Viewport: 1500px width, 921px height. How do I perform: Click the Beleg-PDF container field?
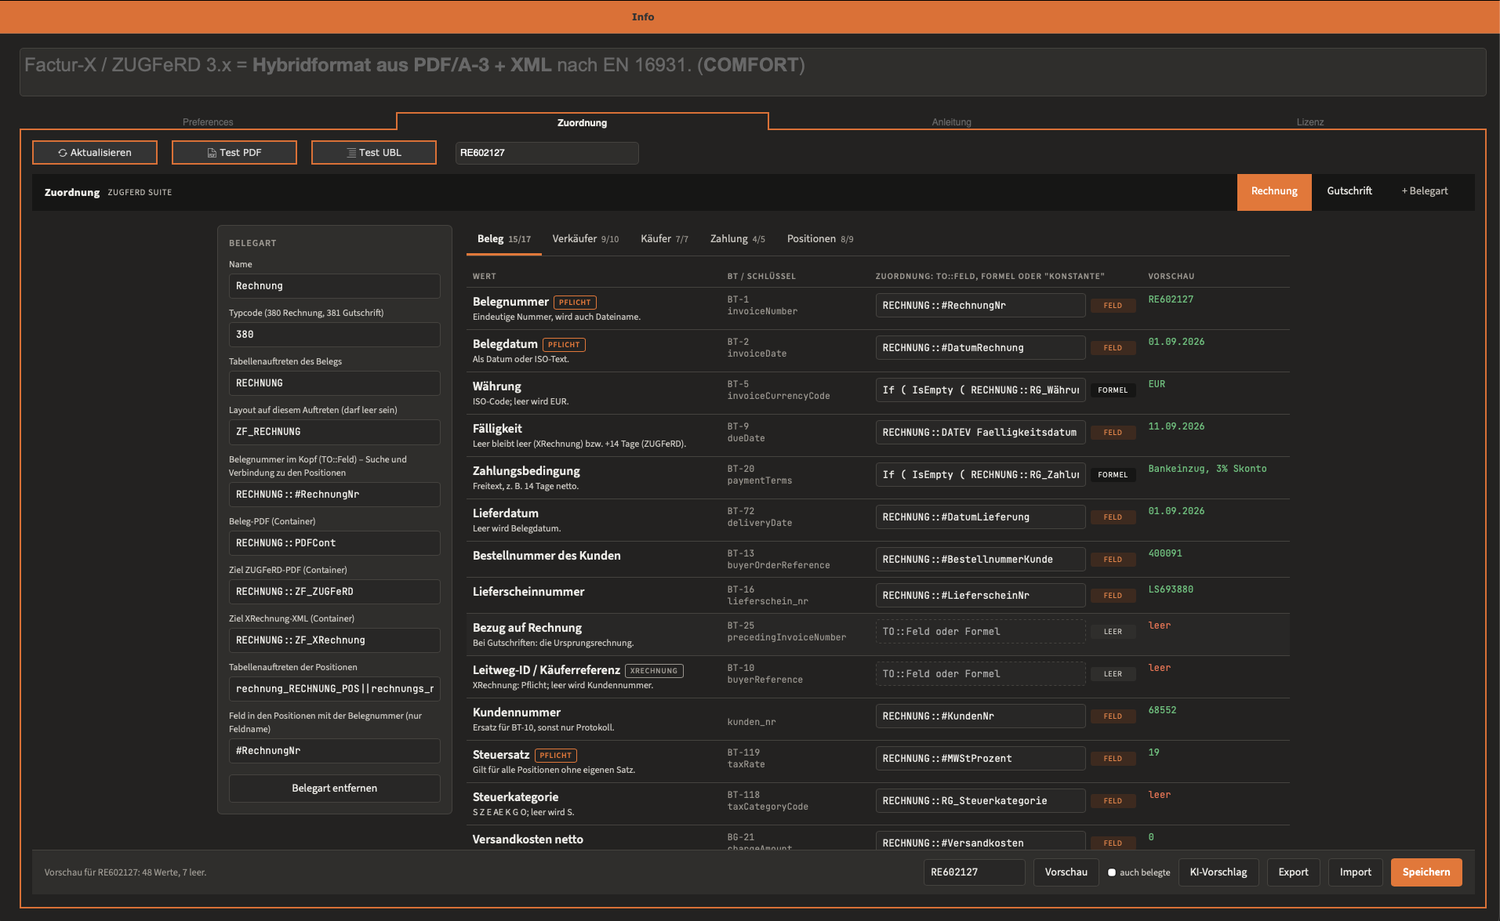click(x=334, y=543)
